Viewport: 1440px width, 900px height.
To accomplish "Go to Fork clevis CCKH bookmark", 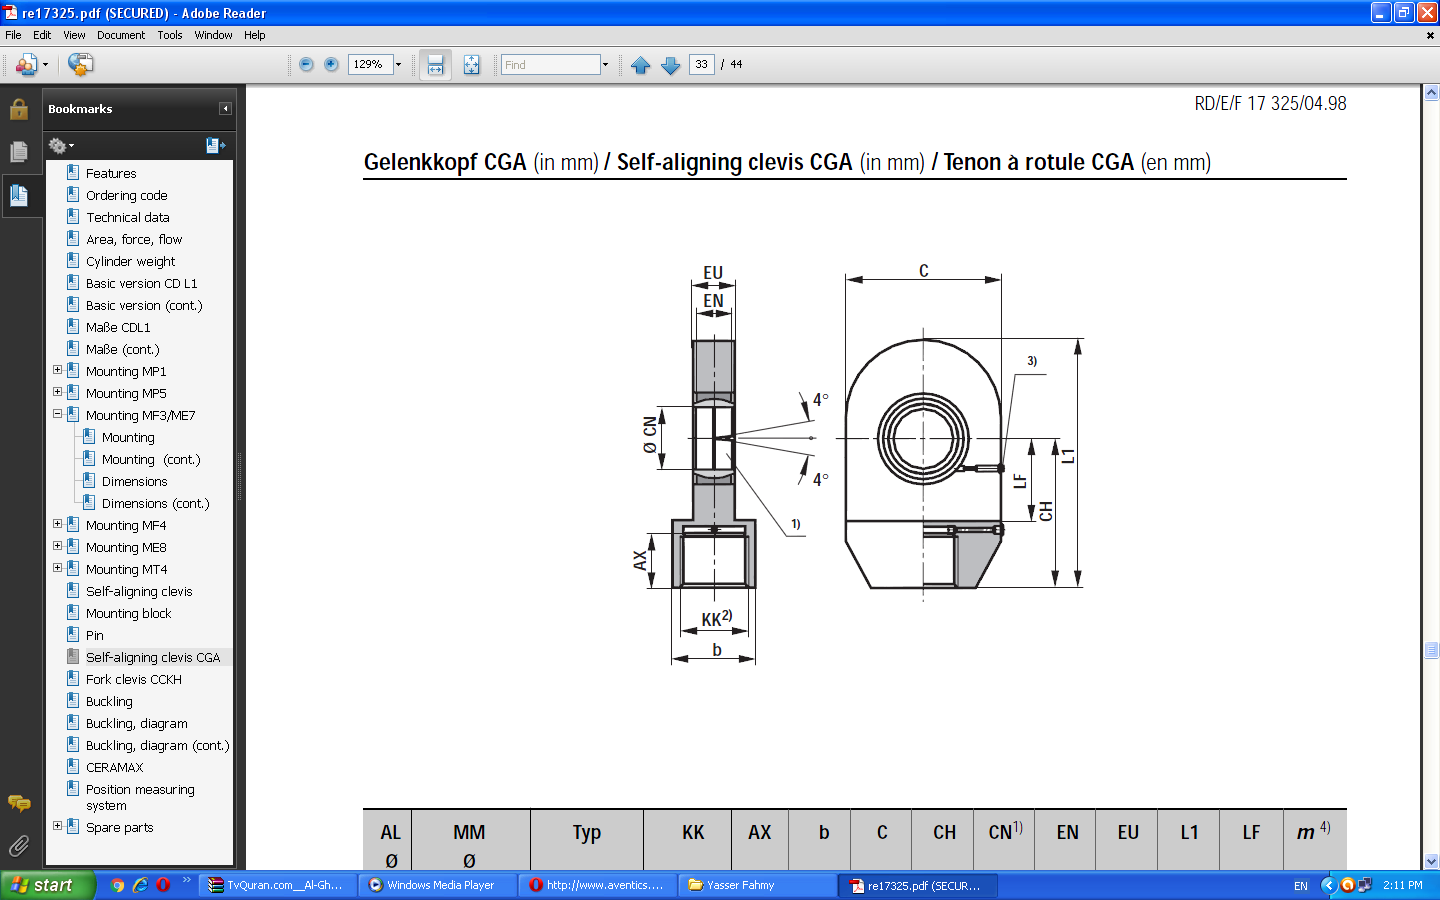I will 134,680.
